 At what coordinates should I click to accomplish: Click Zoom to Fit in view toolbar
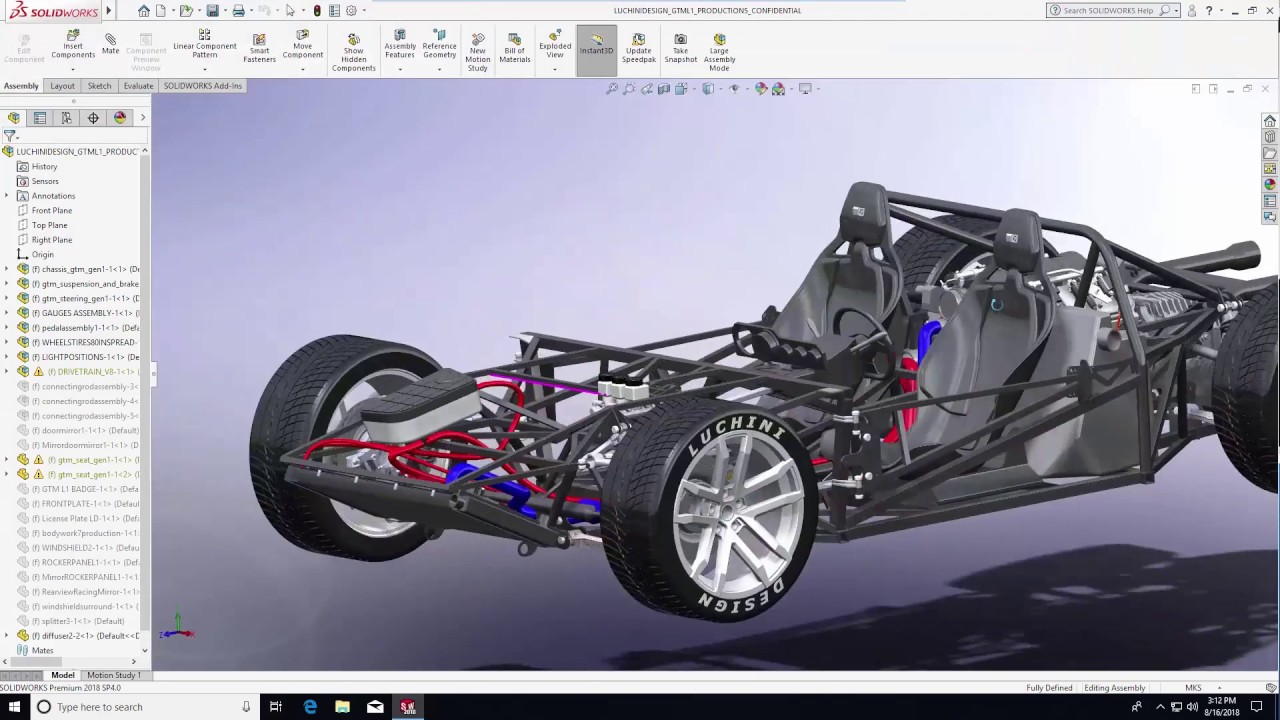click(x=612, y=89)
